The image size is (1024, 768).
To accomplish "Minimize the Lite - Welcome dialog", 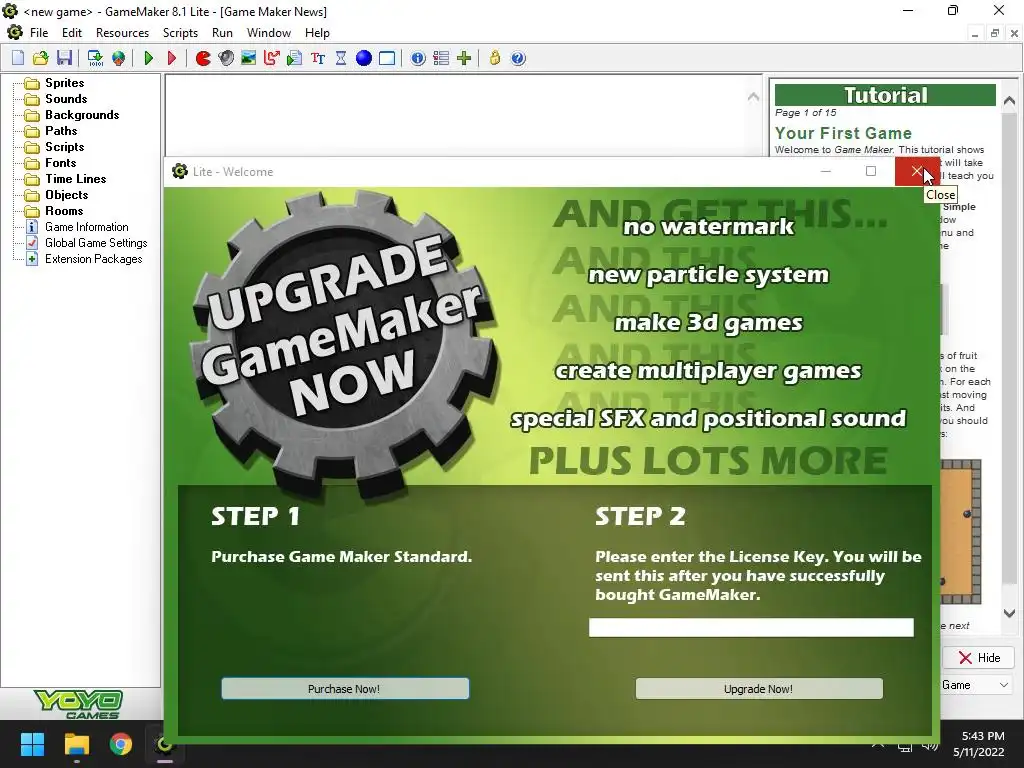I will 825,172.
